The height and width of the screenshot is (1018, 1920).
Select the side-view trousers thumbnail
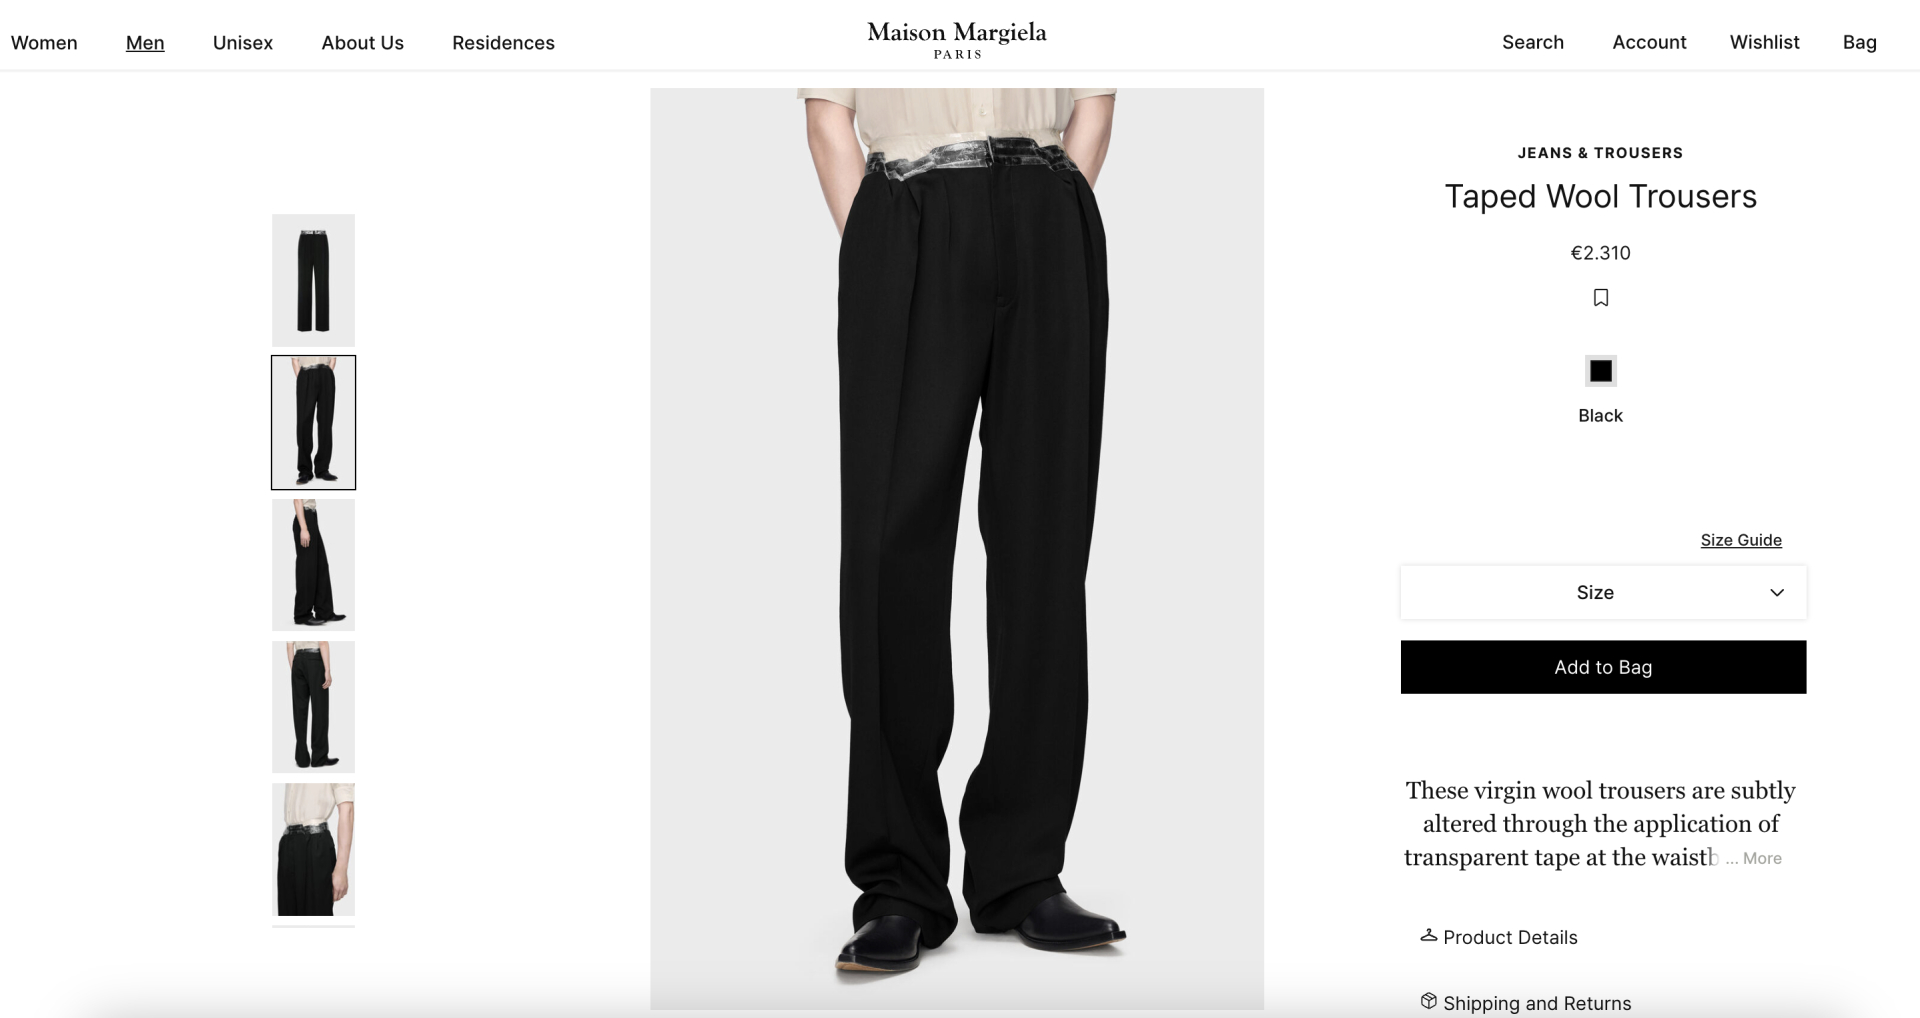pos(313,565)
